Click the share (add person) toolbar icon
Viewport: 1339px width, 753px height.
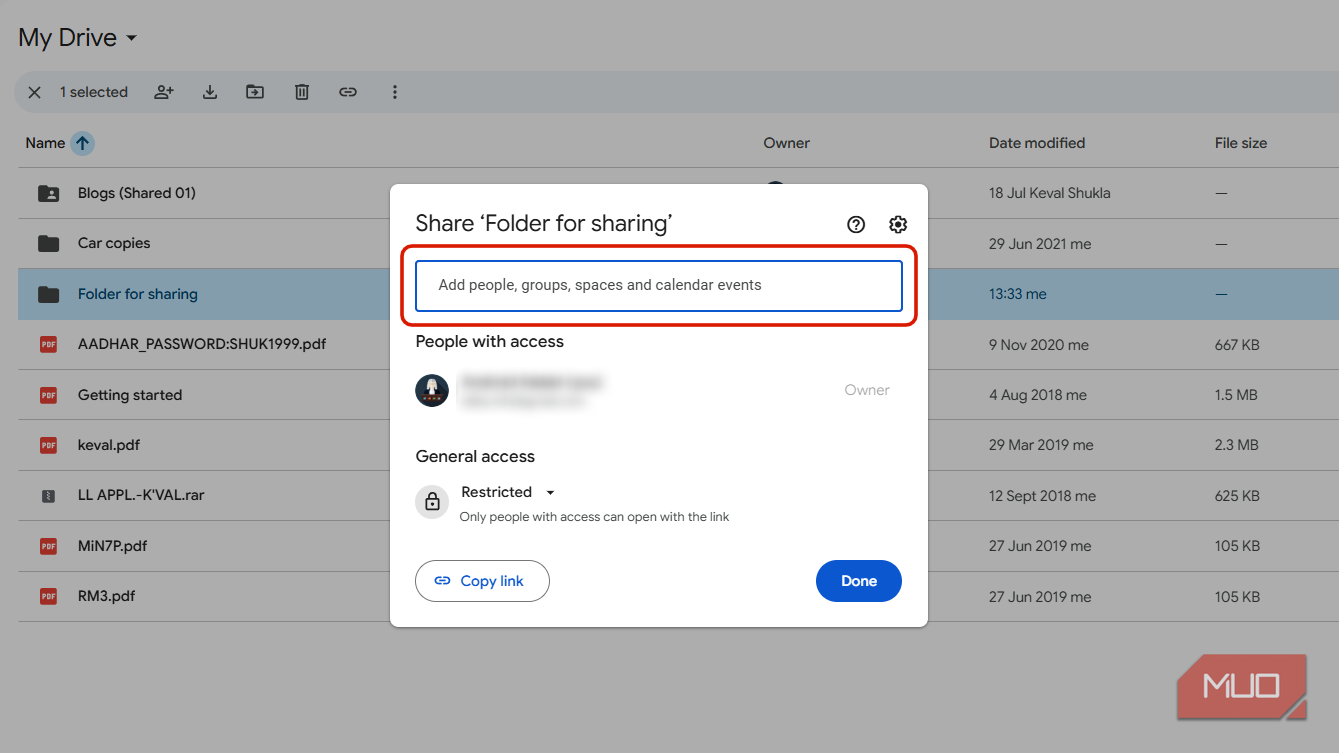[164, 92]
